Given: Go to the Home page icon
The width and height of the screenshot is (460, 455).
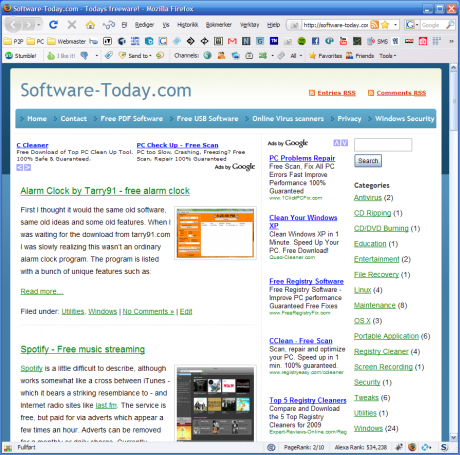Looking at the screenshot, I should click(x=90, y=24).
